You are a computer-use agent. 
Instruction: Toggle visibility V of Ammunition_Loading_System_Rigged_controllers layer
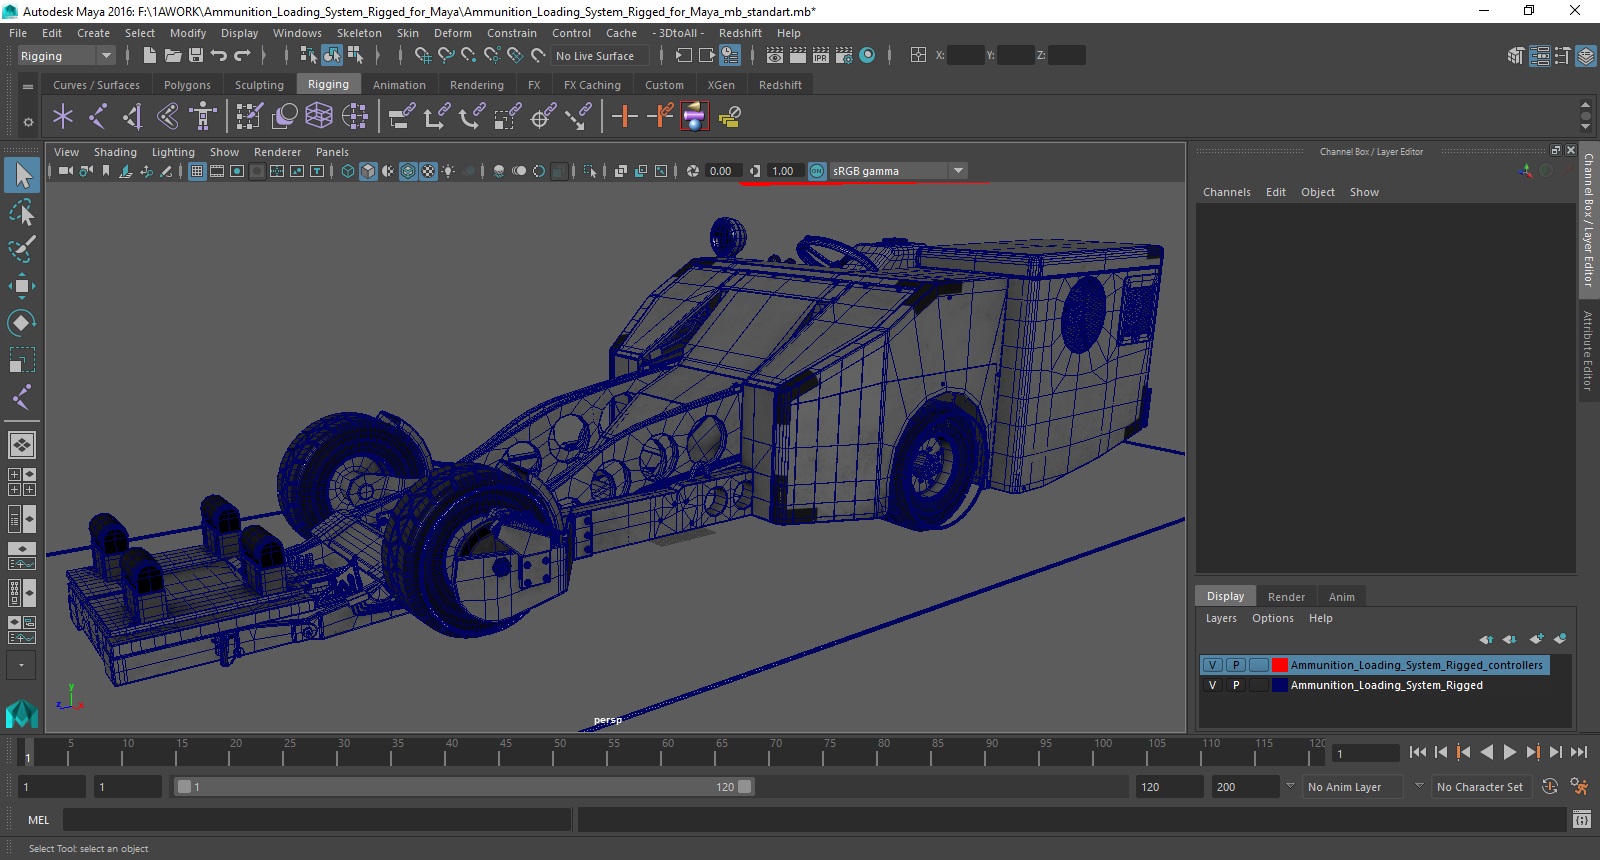(1212, 665)
